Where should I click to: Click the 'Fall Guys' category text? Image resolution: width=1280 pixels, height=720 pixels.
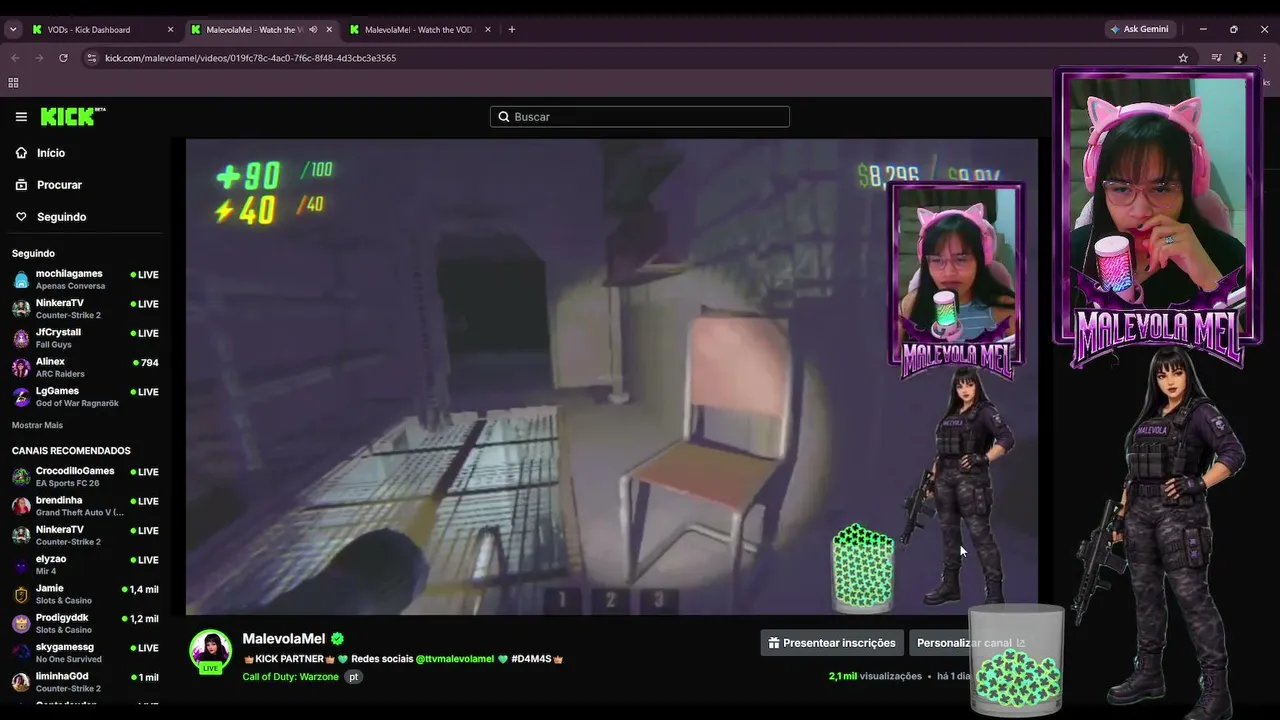[x=54, y=345]
